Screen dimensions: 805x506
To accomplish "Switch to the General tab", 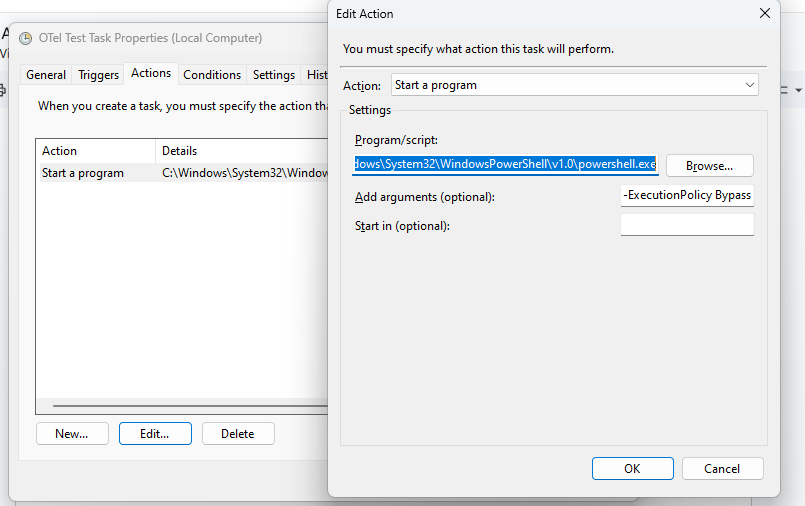I will (x=46, y=75).
